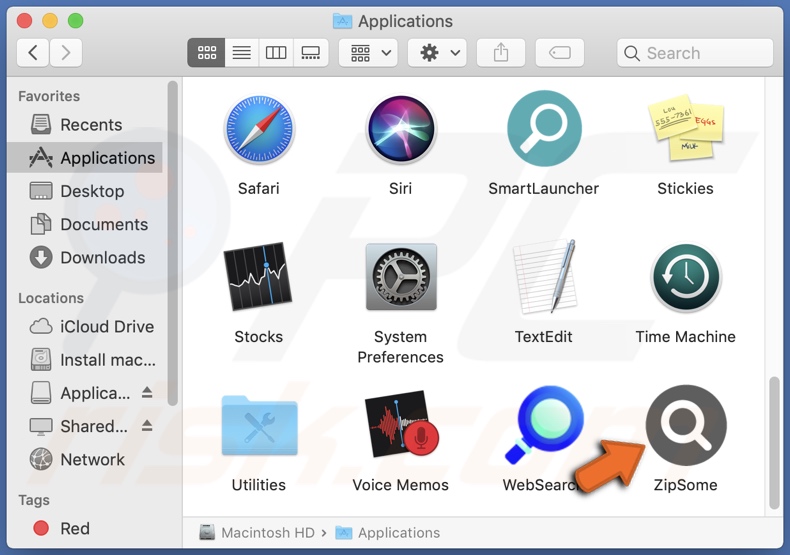Eject the Shared volume in sidebar
Image resolution: width=790 pixels, height=555 pixels.
click(x=147, y=426)
